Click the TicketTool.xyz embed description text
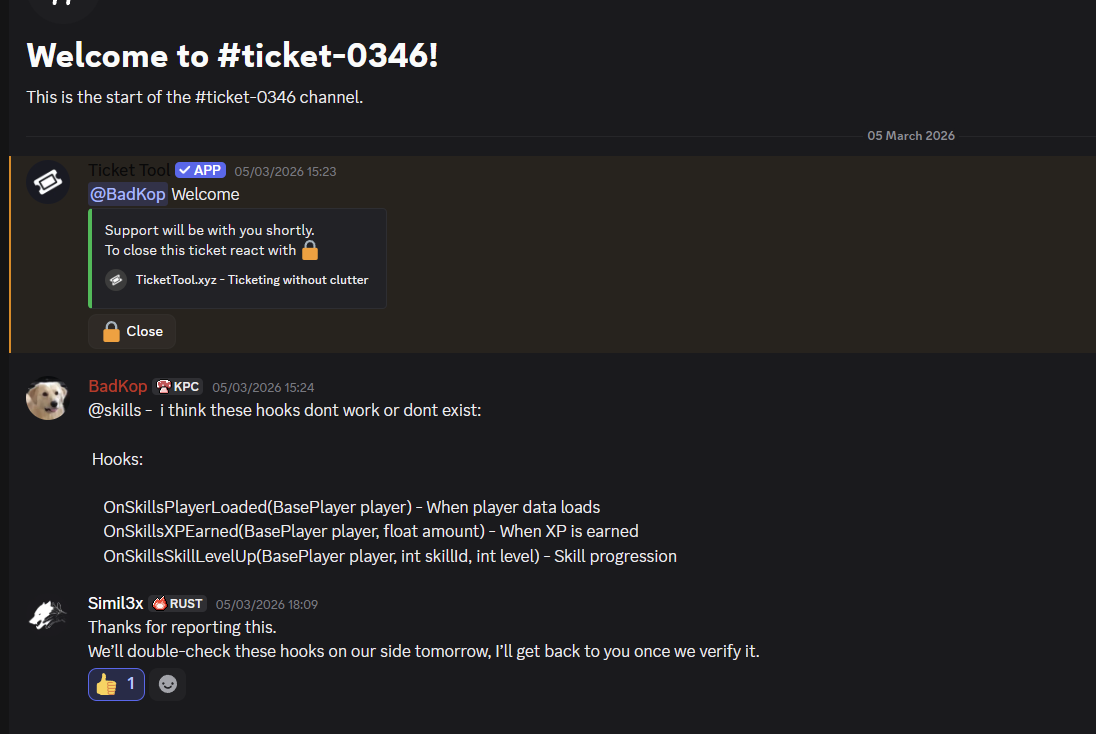Screen dimensions: 1096x734 [250, 280]
